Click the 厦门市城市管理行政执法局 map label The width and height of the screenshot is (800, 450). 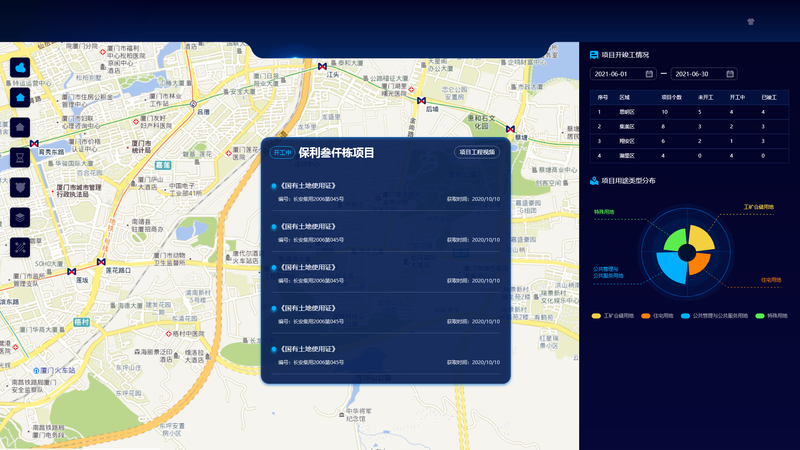tap(79, 191)
